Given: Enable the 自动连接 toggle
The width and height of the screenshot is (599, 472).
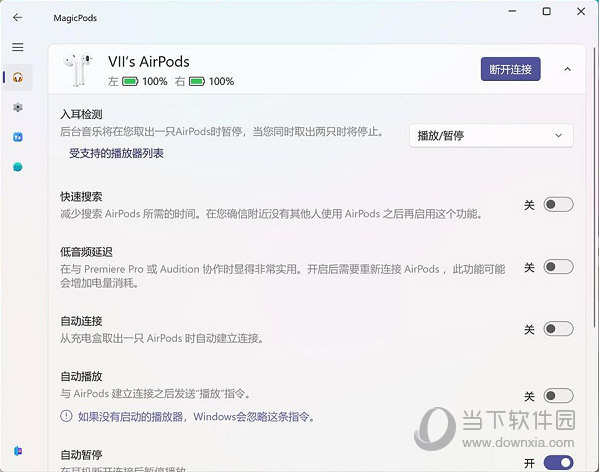Looking at the screenshot, I should click(x=559, y=329).
